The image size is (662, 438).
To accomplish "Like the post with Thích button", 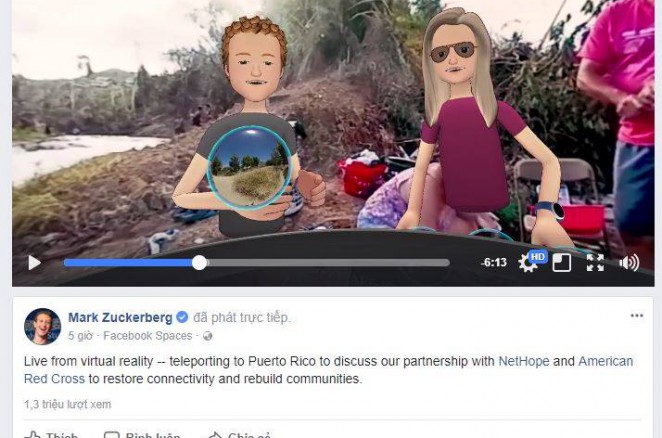I will [51, 434].
